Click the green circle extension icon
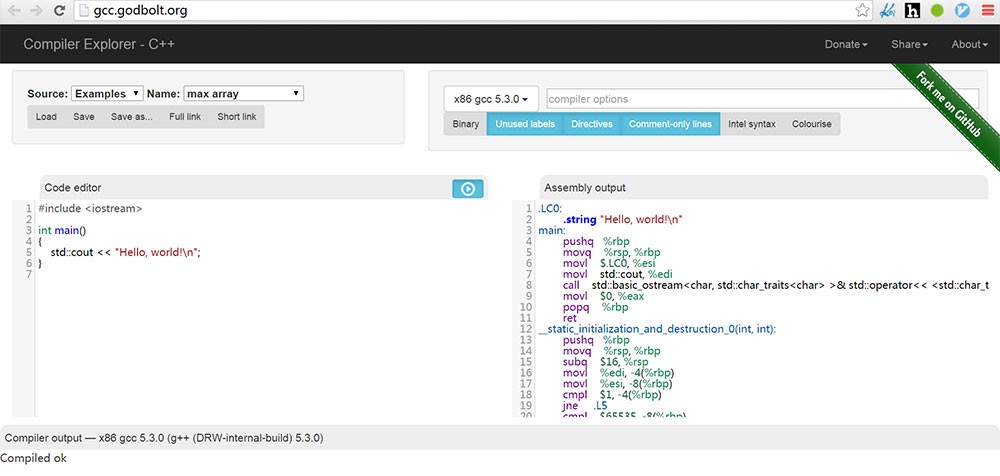1000x476 pixels. 937,11
